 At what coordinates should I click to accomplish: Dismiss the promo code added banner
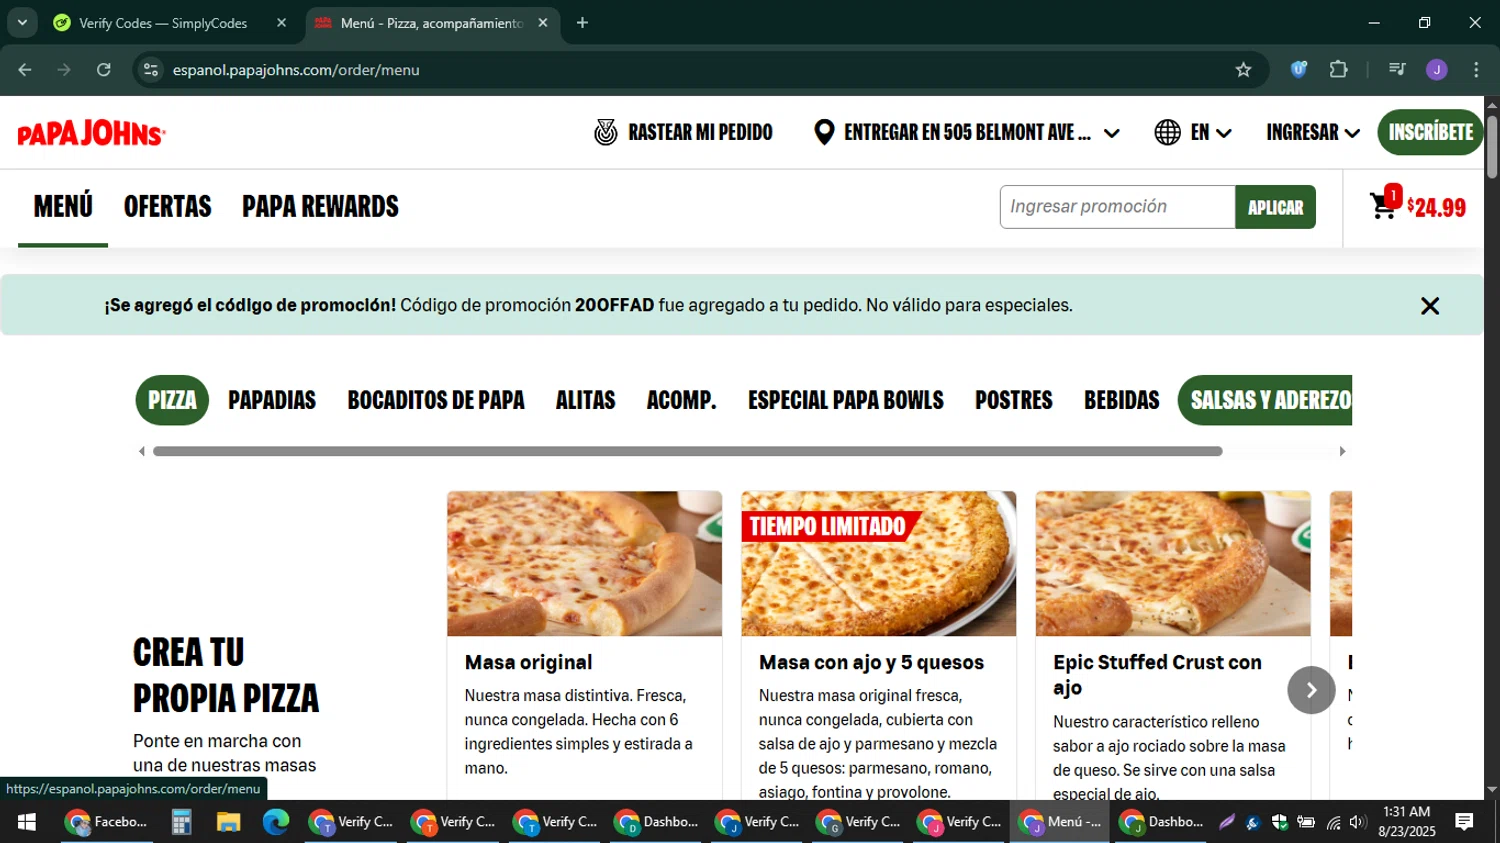pos(1430,306)
